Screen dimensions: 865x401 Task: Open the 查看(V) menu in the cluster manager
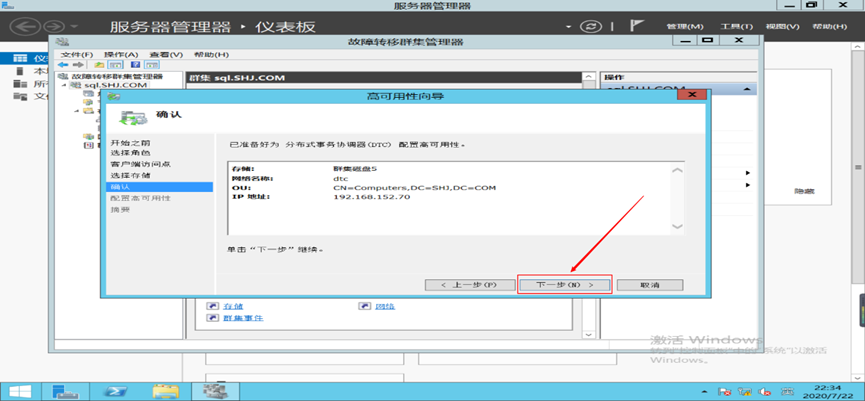click(166, 55)
